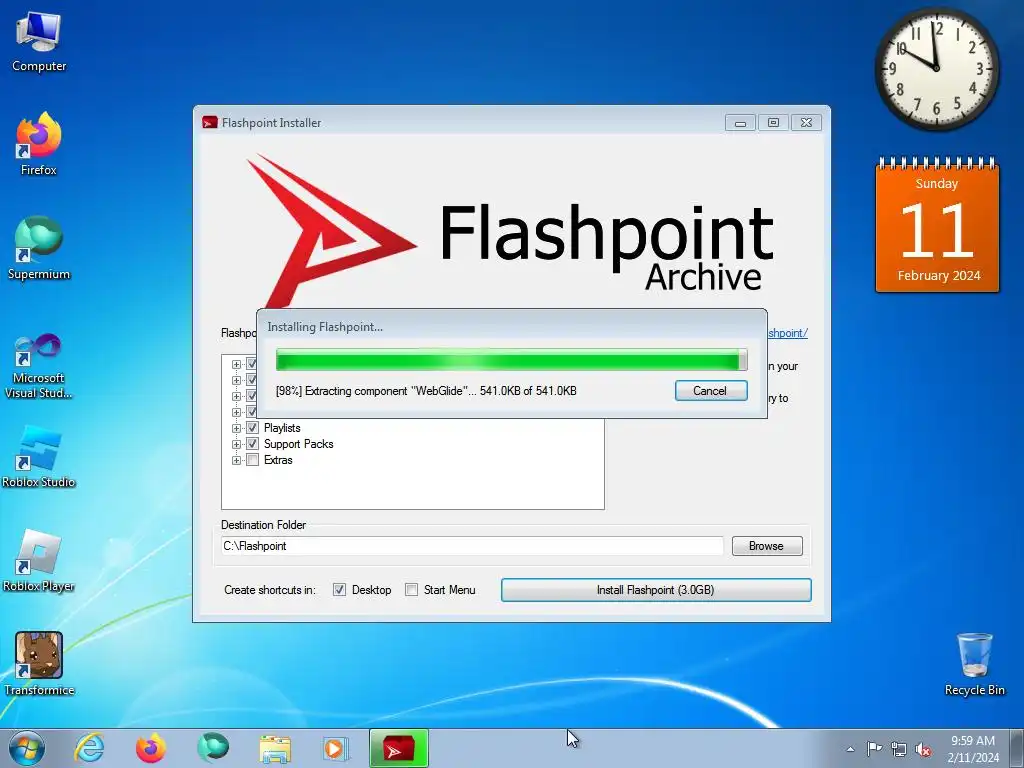
Task: Open the taskbar clock showing 9:59 AM
Action: (973, 749)
